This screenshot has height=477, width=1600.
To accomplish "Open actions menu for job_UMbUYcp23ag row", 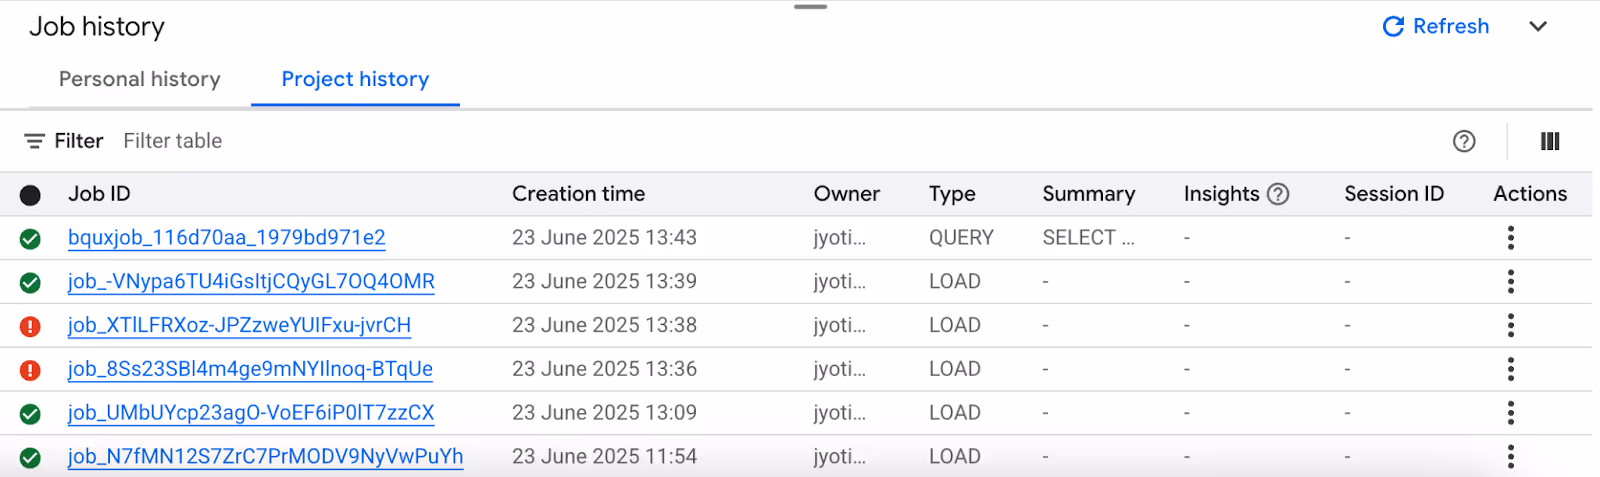I will pyautogui.click(x=1511, y=413).
